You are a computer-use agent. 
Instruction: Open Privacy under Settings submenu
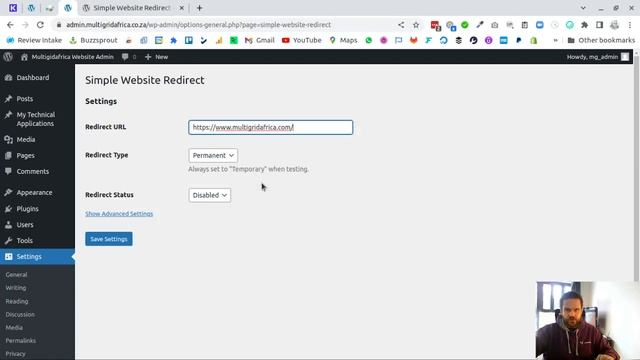coord(16,354)
